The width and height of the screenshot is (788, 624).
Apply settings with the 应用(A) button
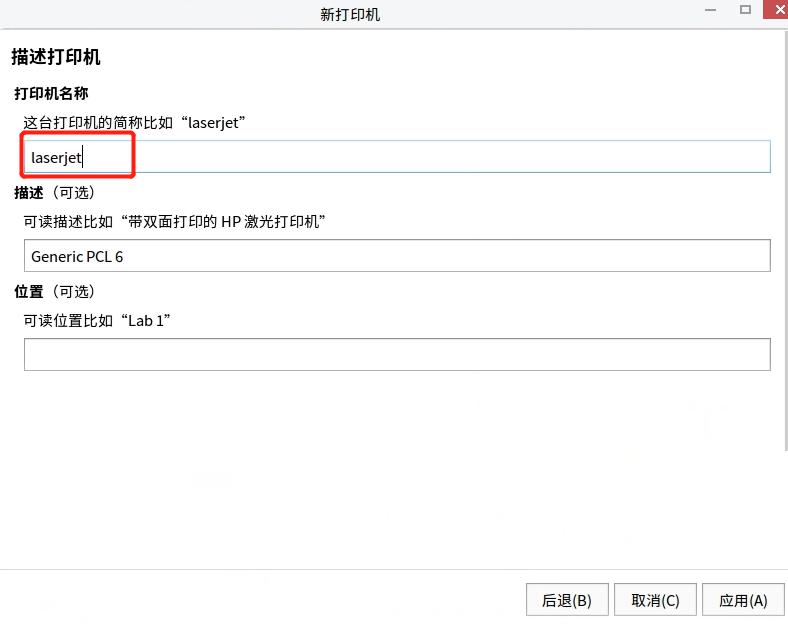[x=743, y=600]
